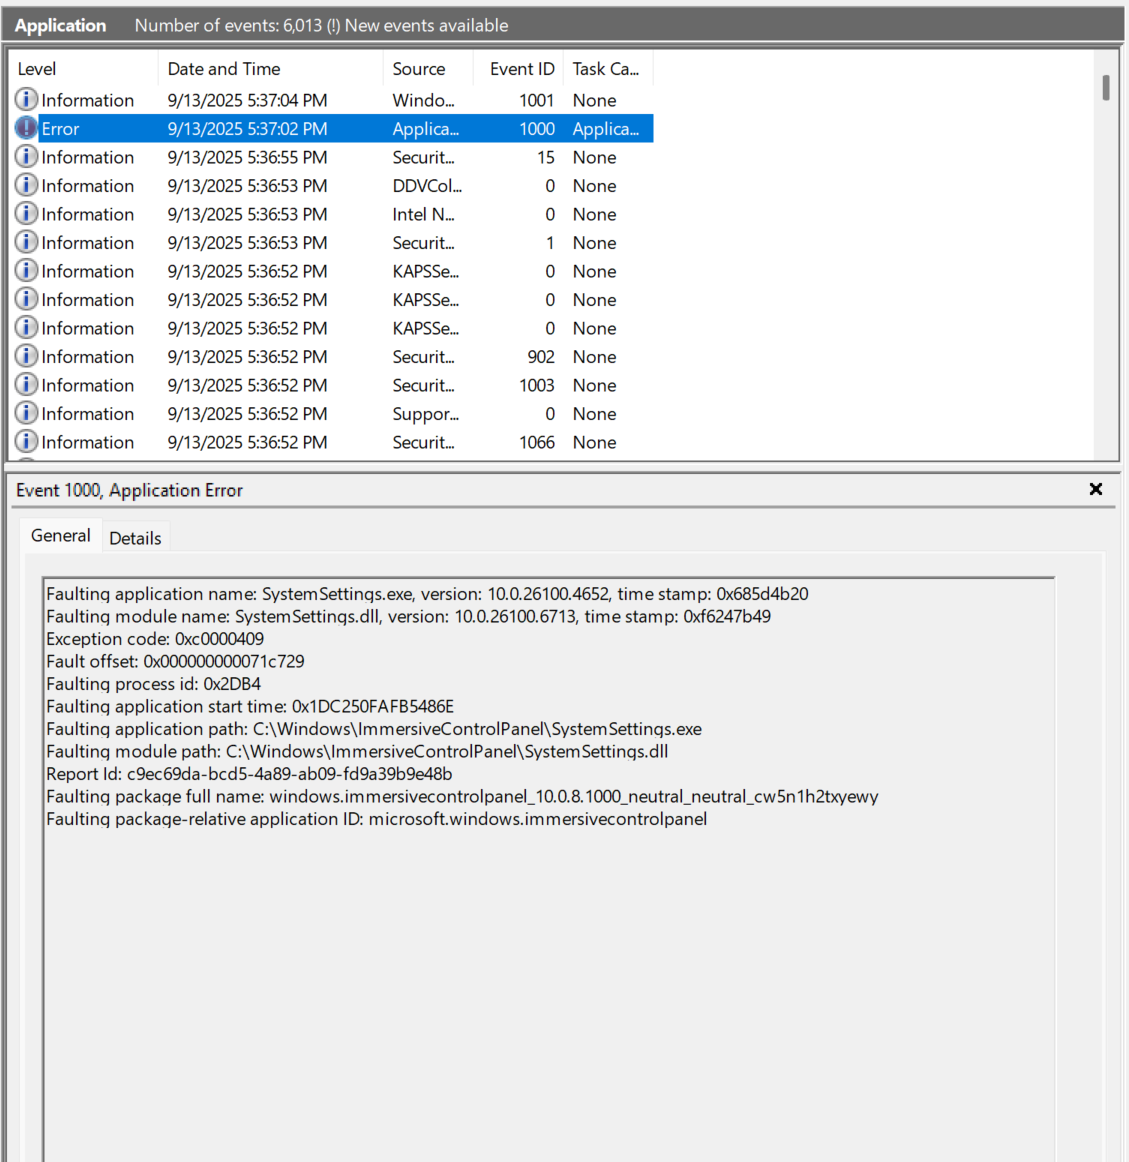Click the Source column header
Viewport: 1129px width, 1162px height.
[x=420, y=68]
